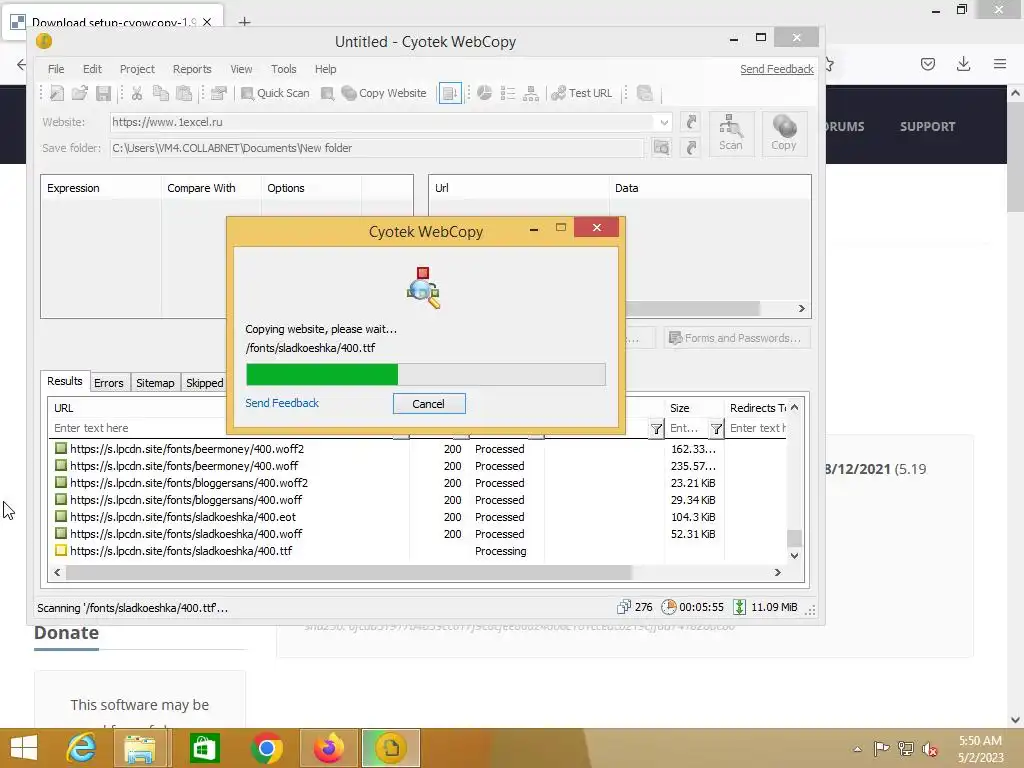Click the Test URL toolbar button
Image resolution: width=1024 pixels, height=768 pixels.
[582, 93]
